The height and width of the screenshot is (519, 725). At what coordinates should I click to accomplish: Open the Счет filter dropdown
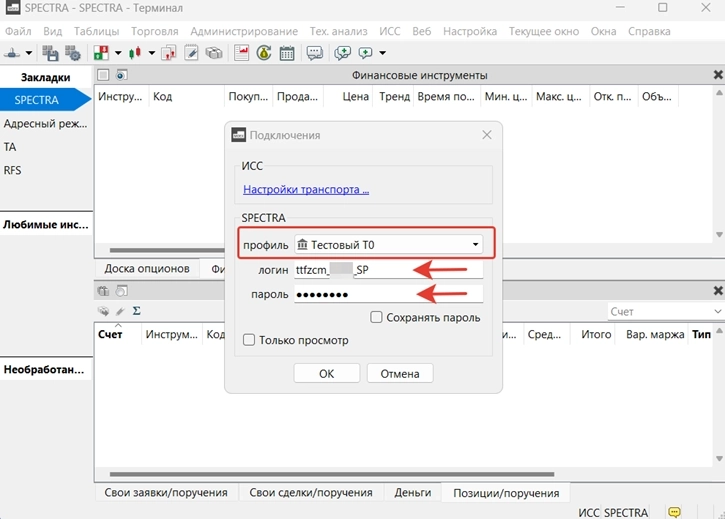(x=664, y=312)
